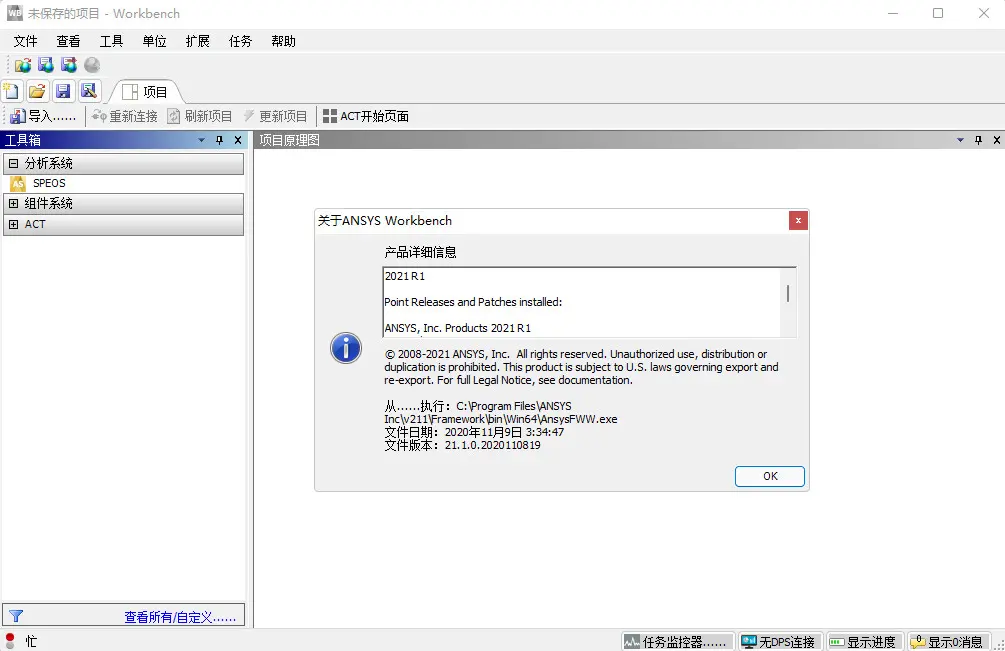Close the 项目原理图 schematic panel
This screenshot has height=651, width=1005.
pos(997,140)
